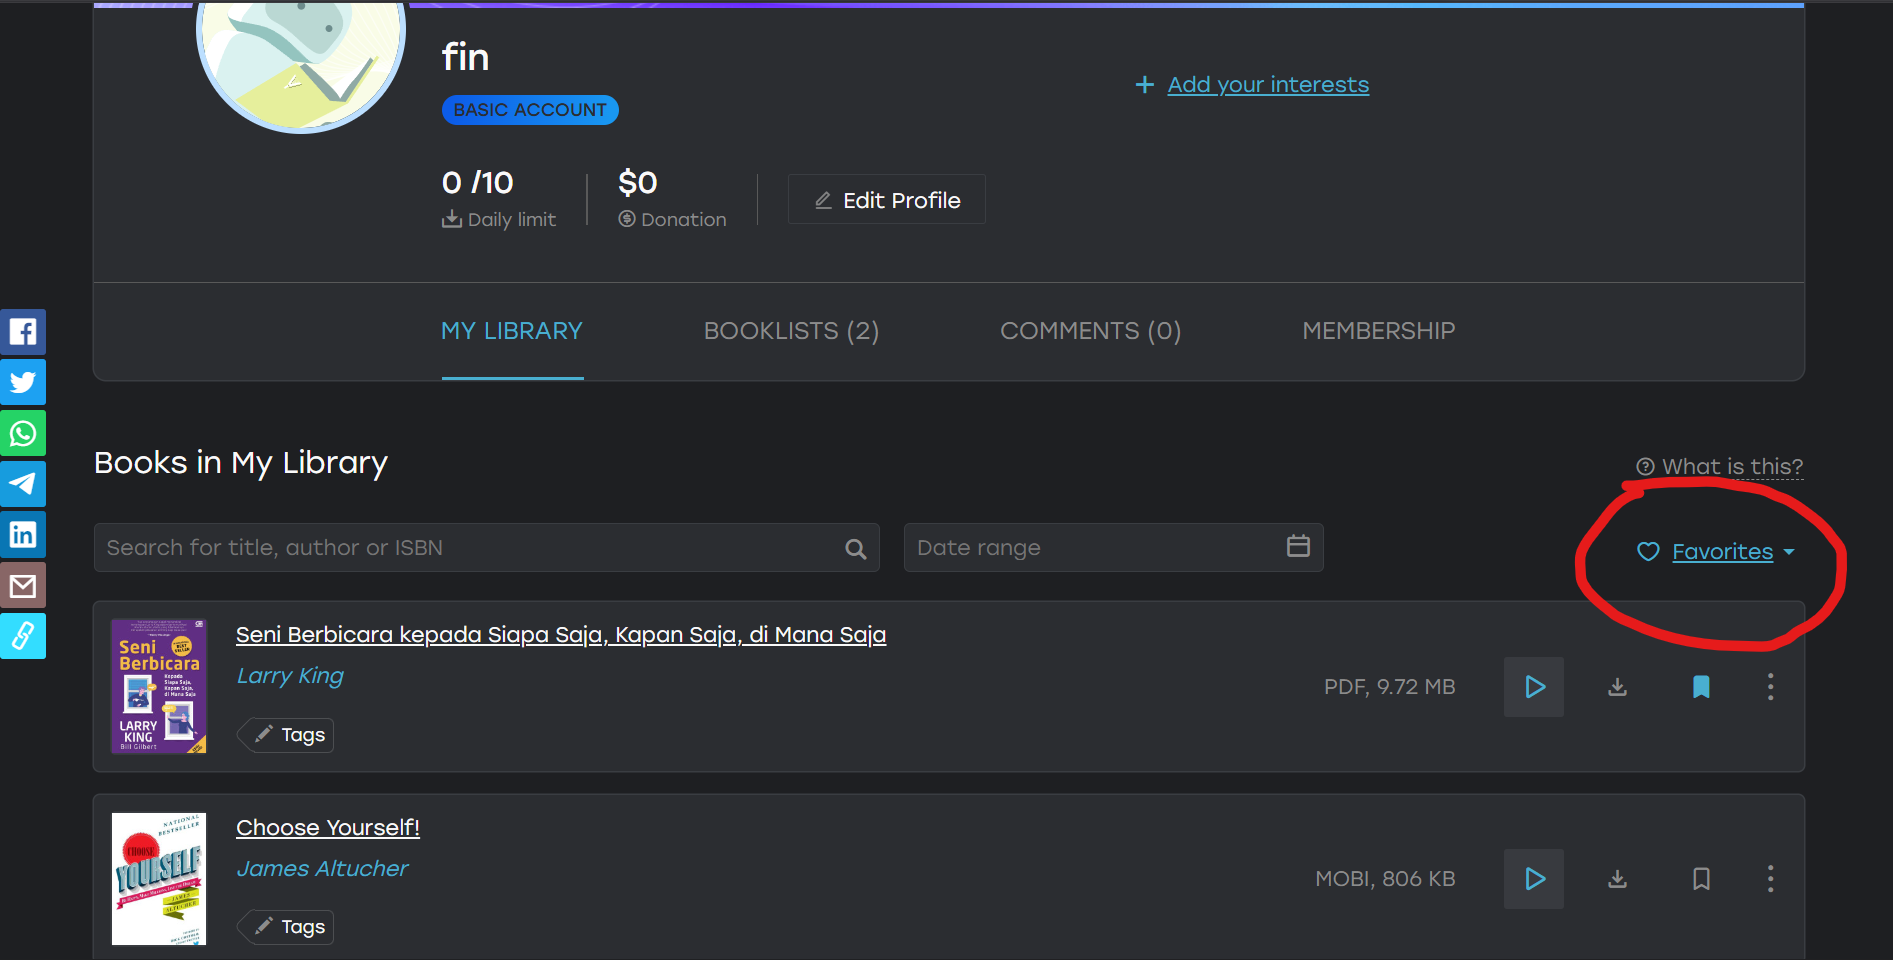Open the Membership tab
Image resolution: width=1893 pixels, height=960 pixels.
(1378, 331)
